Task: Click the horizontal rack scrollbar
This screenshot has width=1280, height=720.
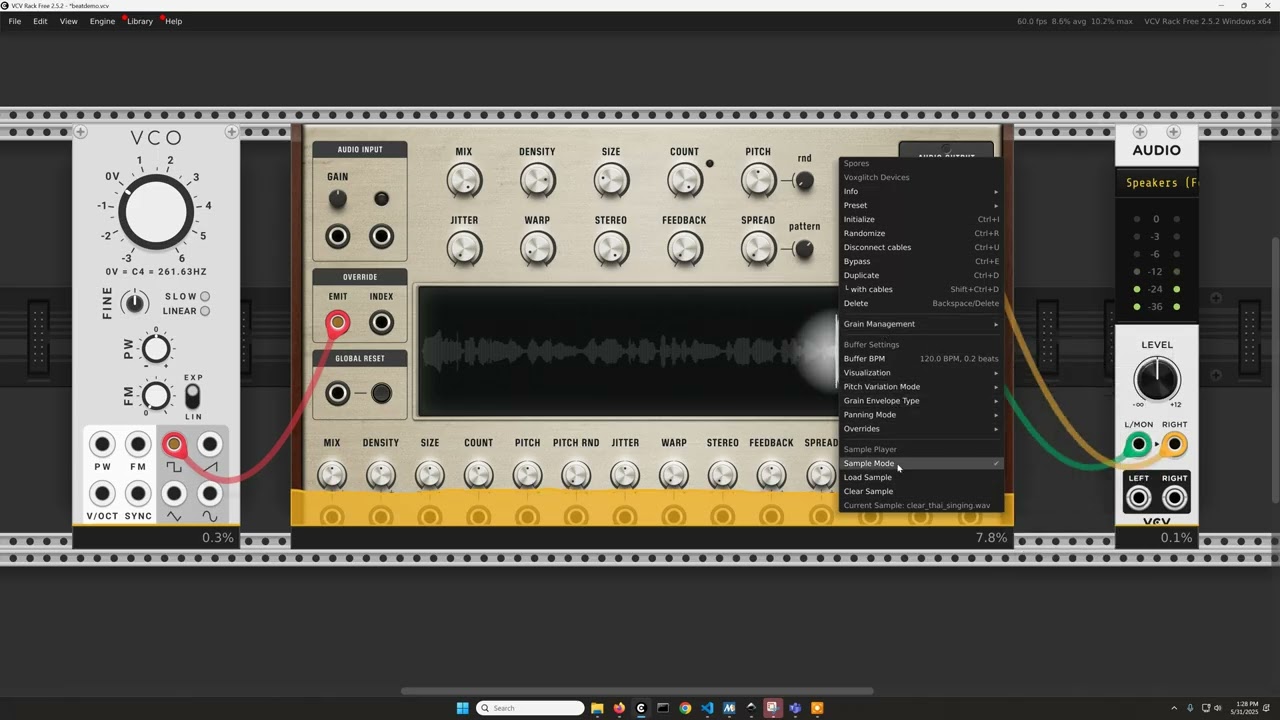Action: (x=637, y=691)
